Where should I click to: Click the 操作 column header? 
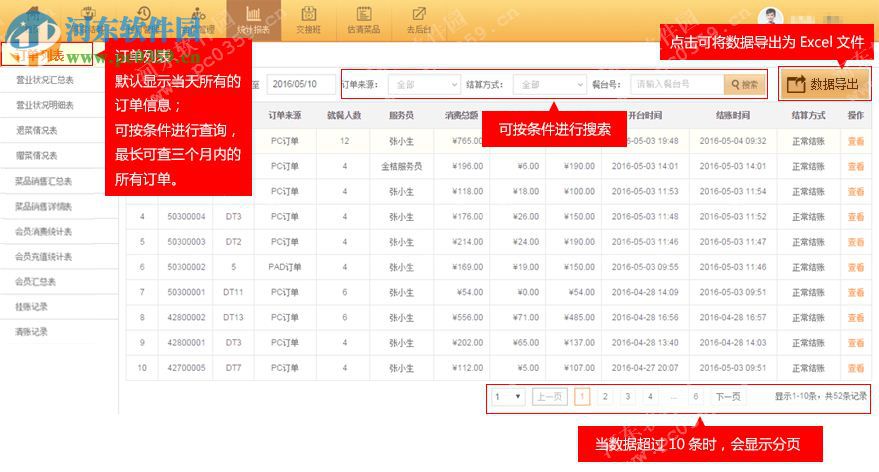click(855, 115)
